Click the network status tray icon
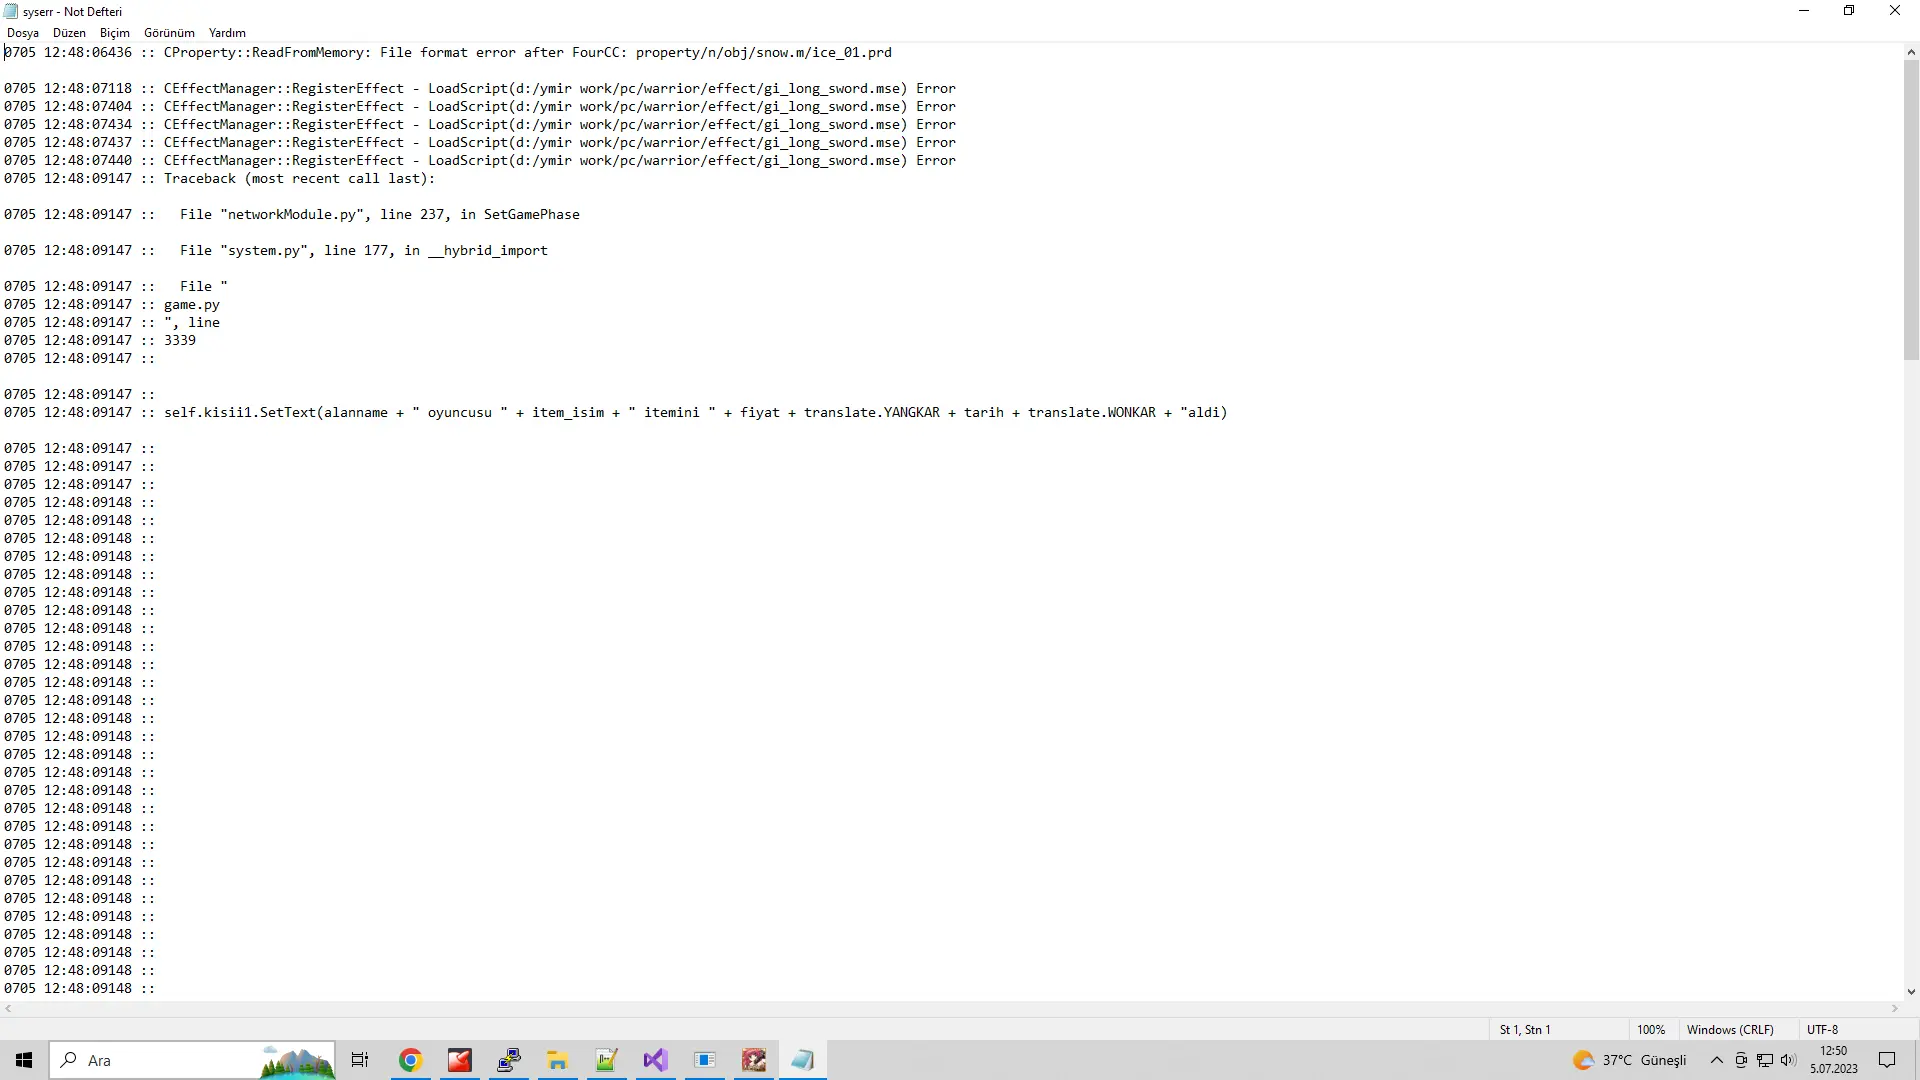Screen dimensions: 1920x1080 tap(1765, 1060)
